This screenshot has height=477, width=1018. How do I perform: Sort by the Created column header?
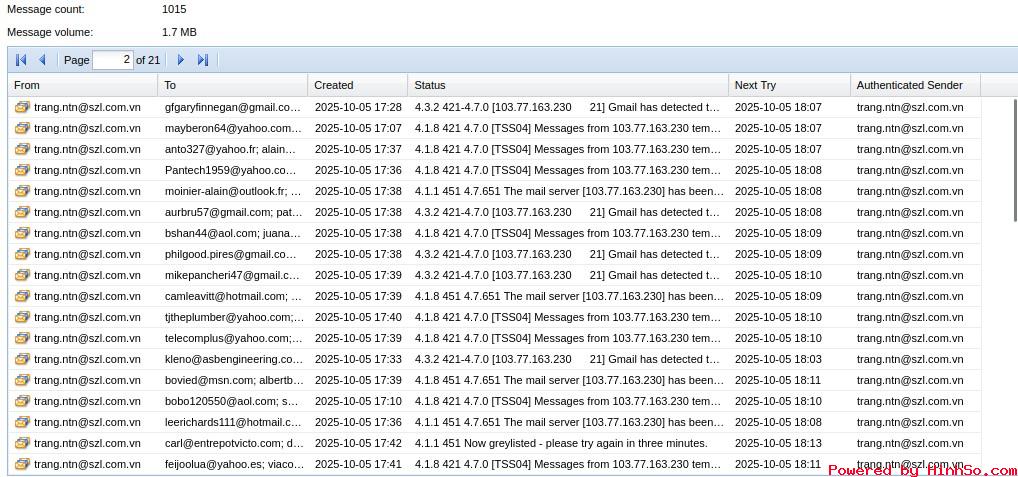coord(357,85)
